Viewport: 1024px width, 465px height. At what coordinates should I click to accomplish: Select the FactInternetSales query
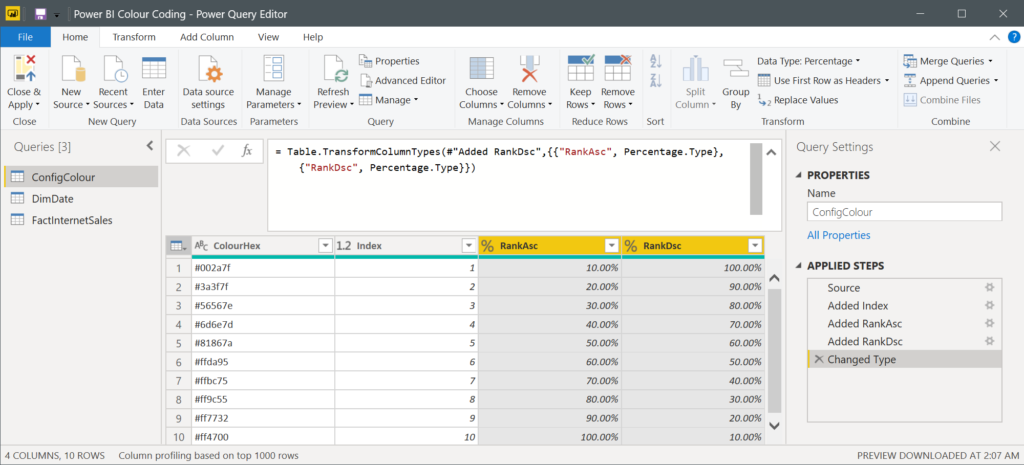click(x=81, y=220)
